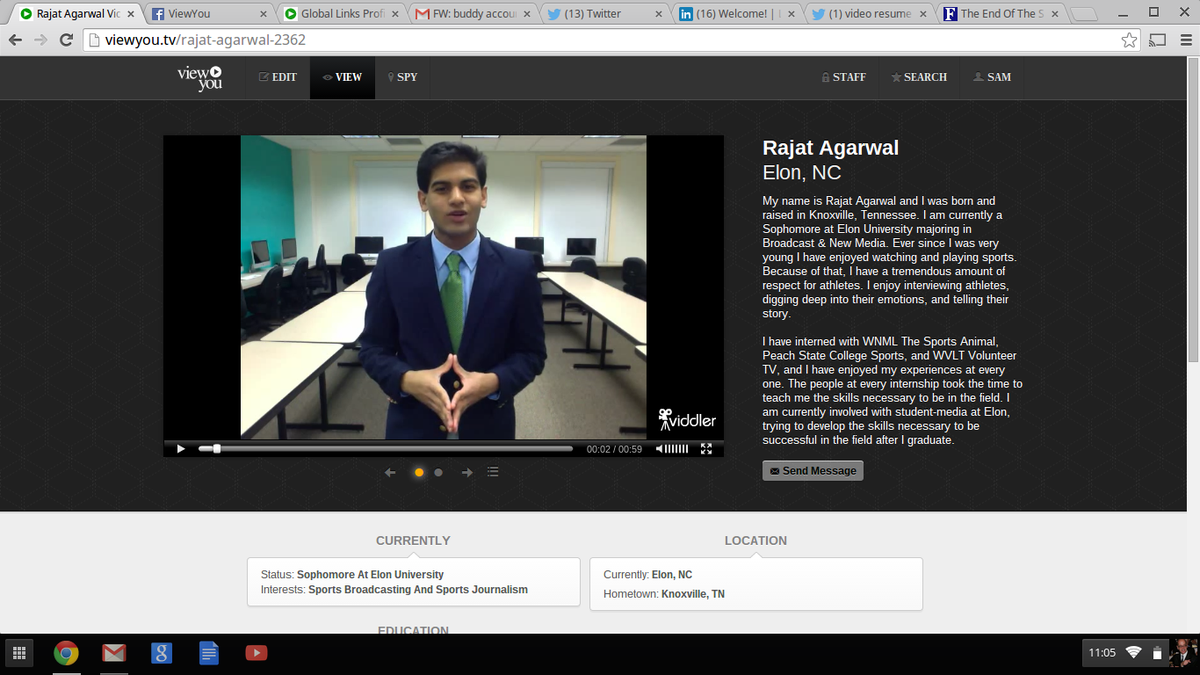This screenshot has width=1200, height=675.
Task: Click the 00:02 / 00:59 time display
Action: pyautogui.click(x=614, y=449)
